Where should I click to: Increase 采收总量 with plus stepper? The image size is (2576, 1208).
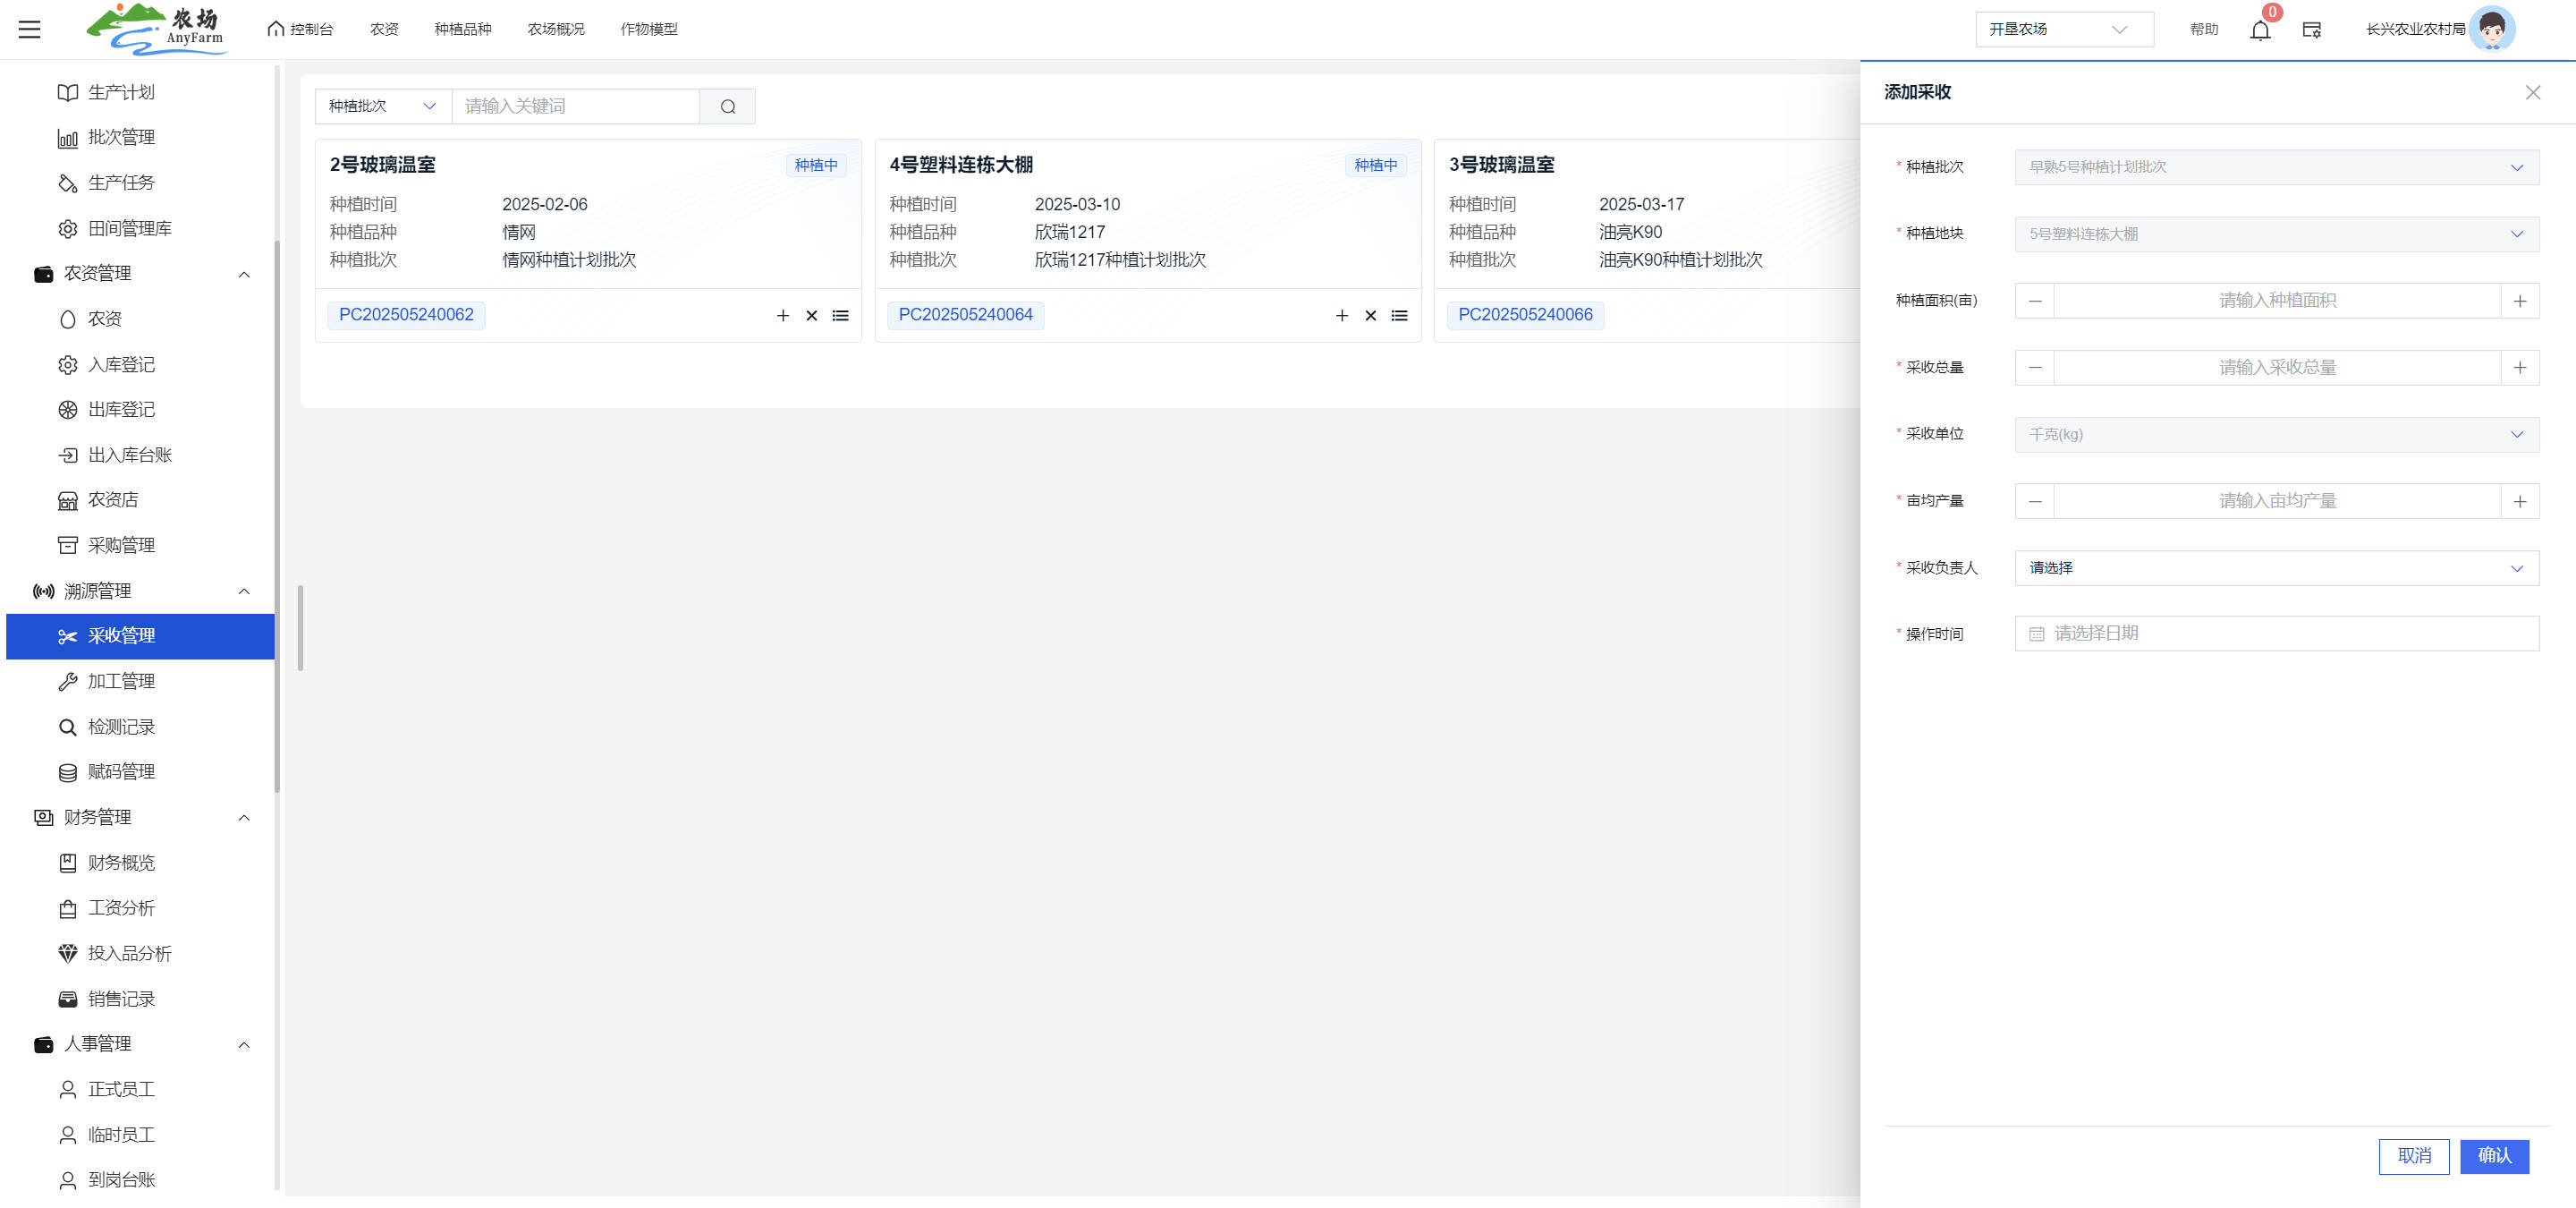pos(2519,368)
